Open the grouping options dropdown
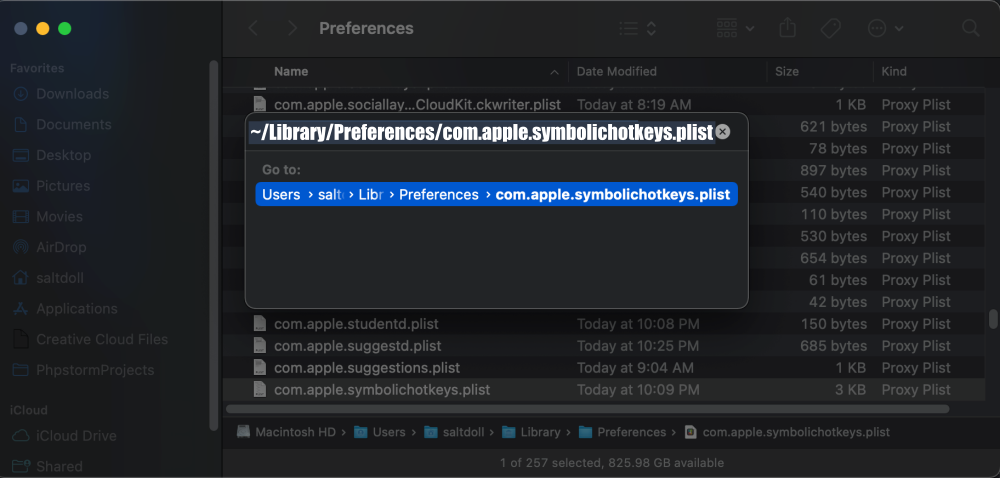 [x=735, y=29]
